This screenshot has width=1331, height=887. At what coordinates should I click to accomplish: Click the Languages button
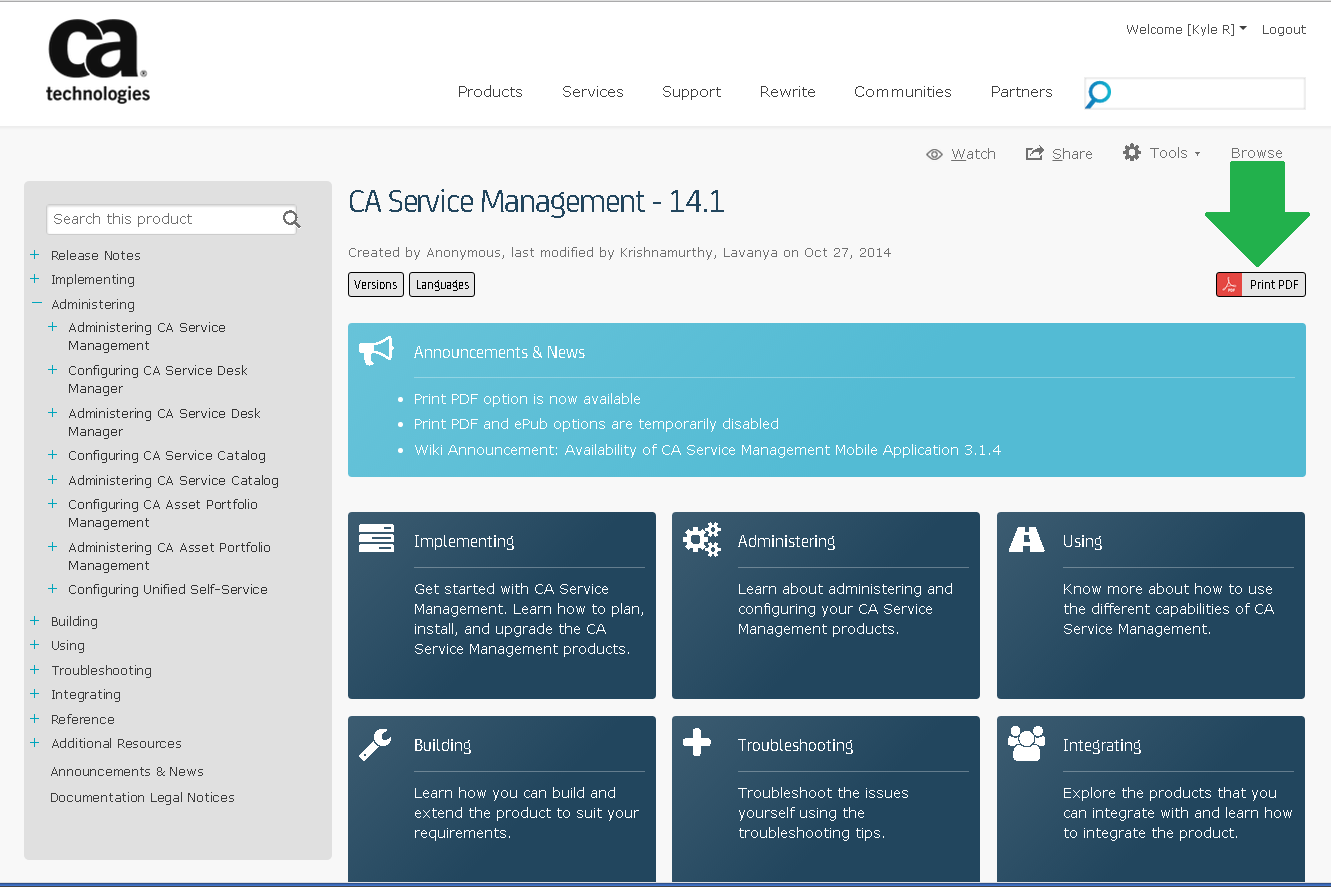pyautogui.click(x=442, y=284)
